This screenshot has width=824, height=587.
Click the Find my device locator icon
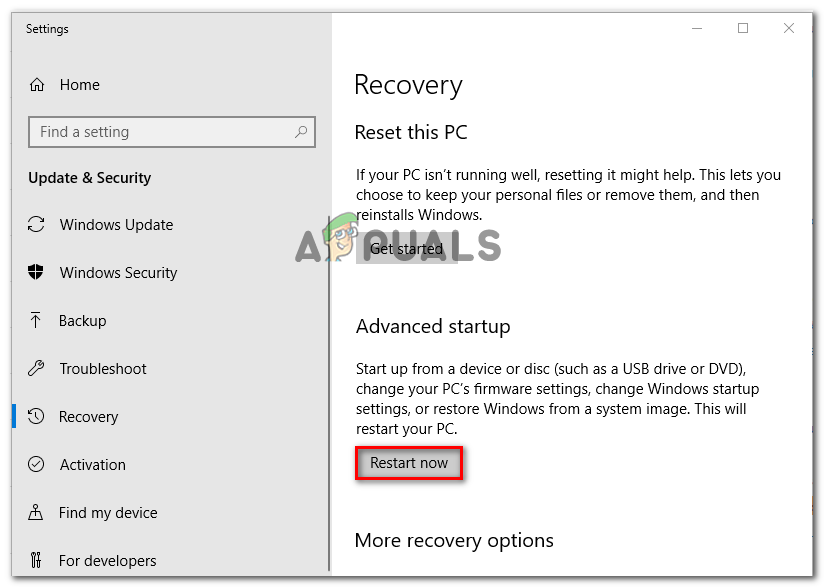36,513
